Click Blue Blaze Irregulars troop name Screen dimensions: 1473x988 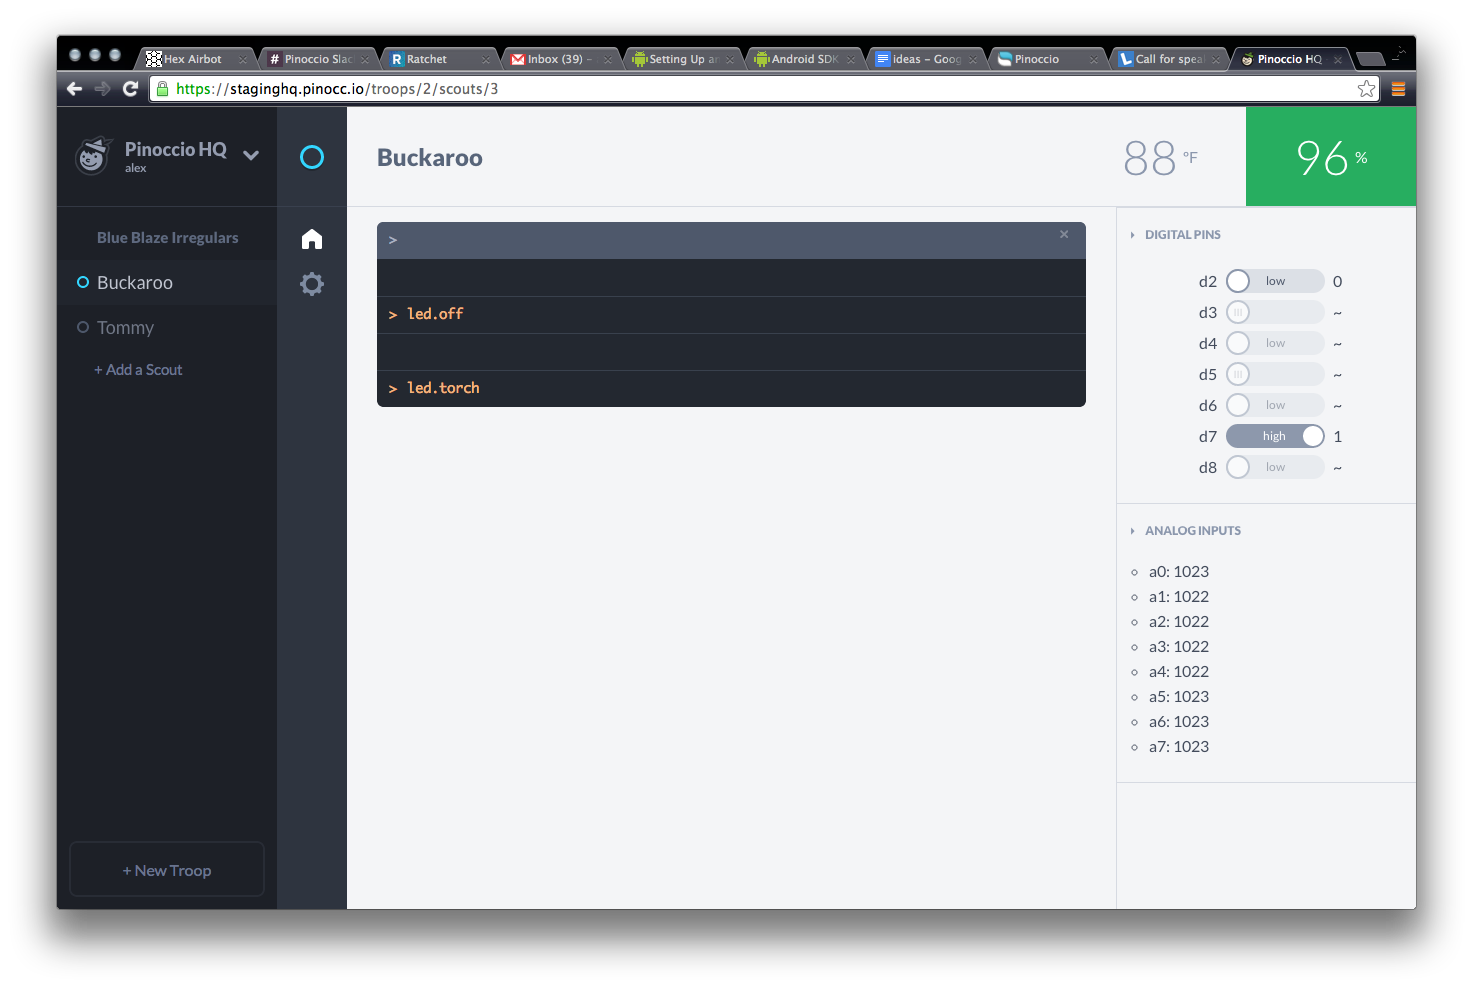(167, 238)
